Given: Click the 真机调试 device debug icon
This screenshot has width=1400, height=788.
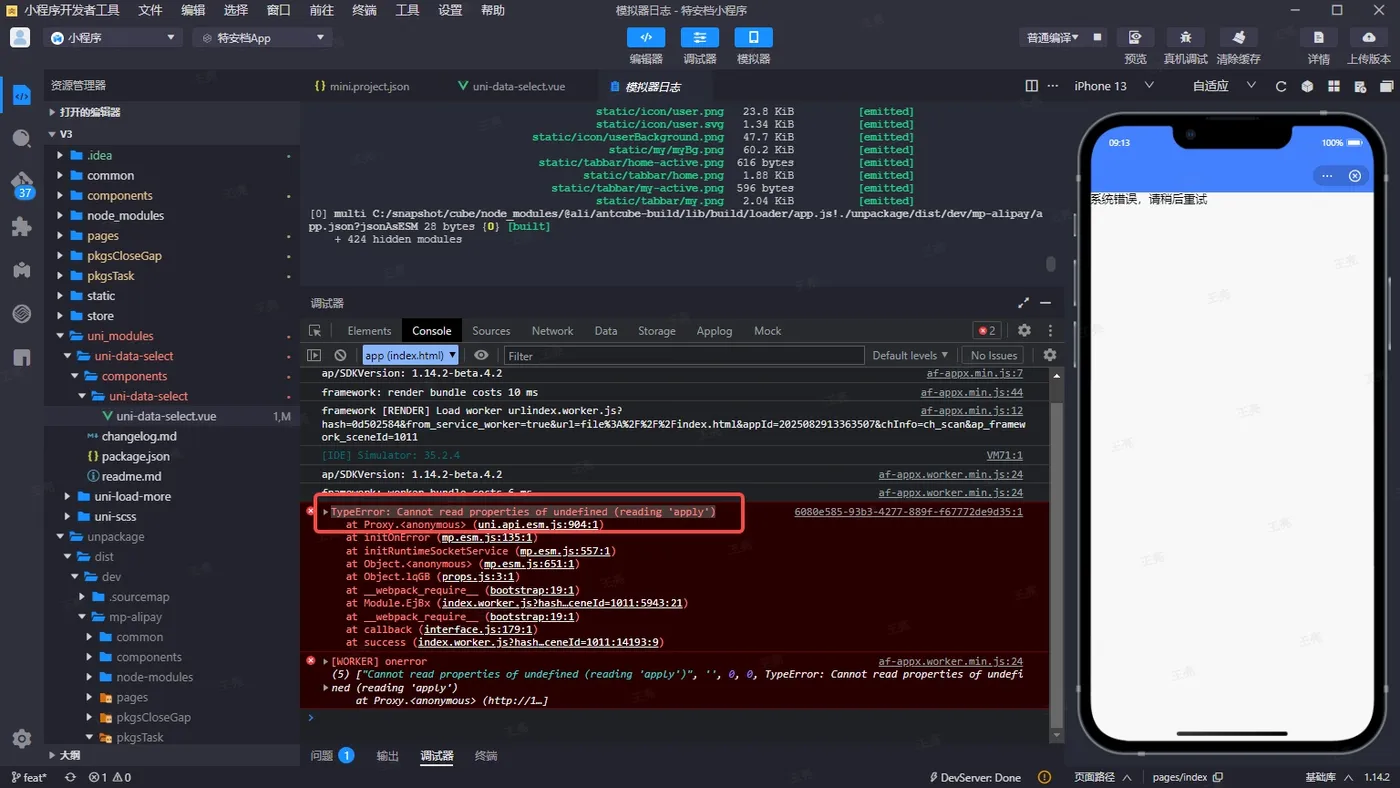Looking at the screenshot, I should tap(1185, 37).
